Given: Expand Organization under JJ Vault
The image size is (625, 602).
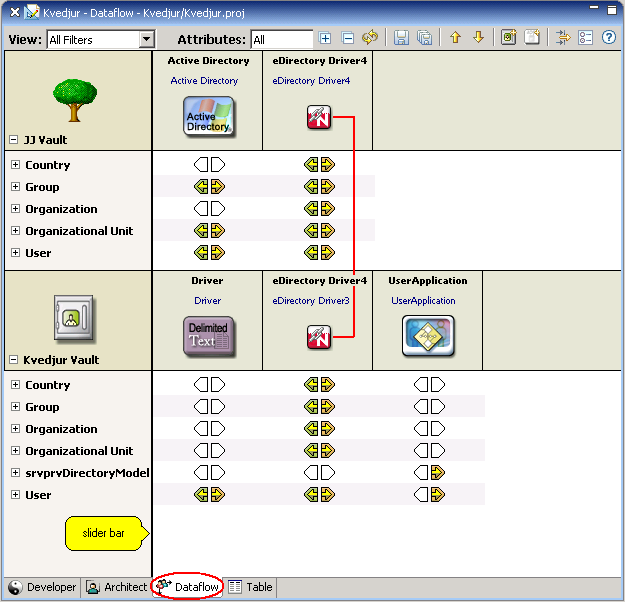Looking at the screenshot, I should tap(15, 209).
